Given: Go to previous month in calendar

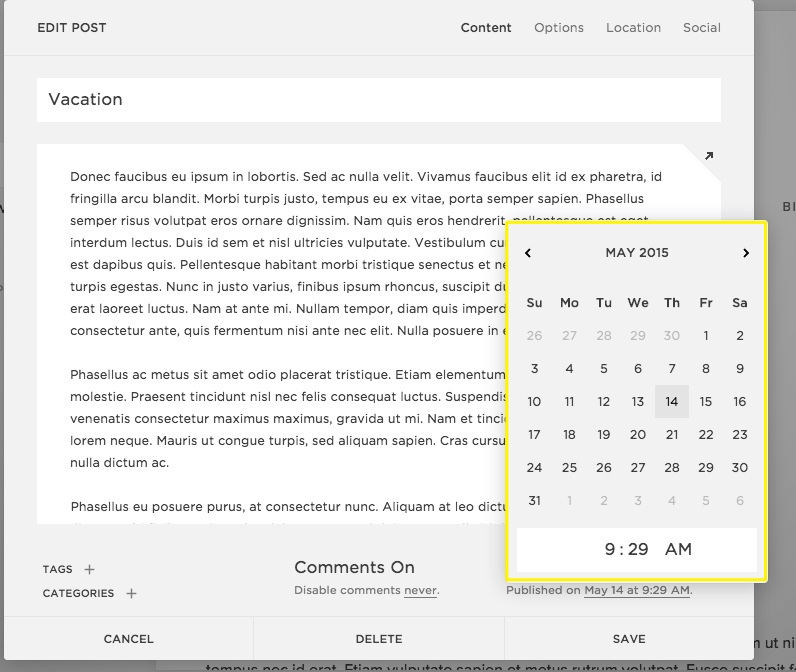Looking at the screenshot, I should [x=528, y=253].
